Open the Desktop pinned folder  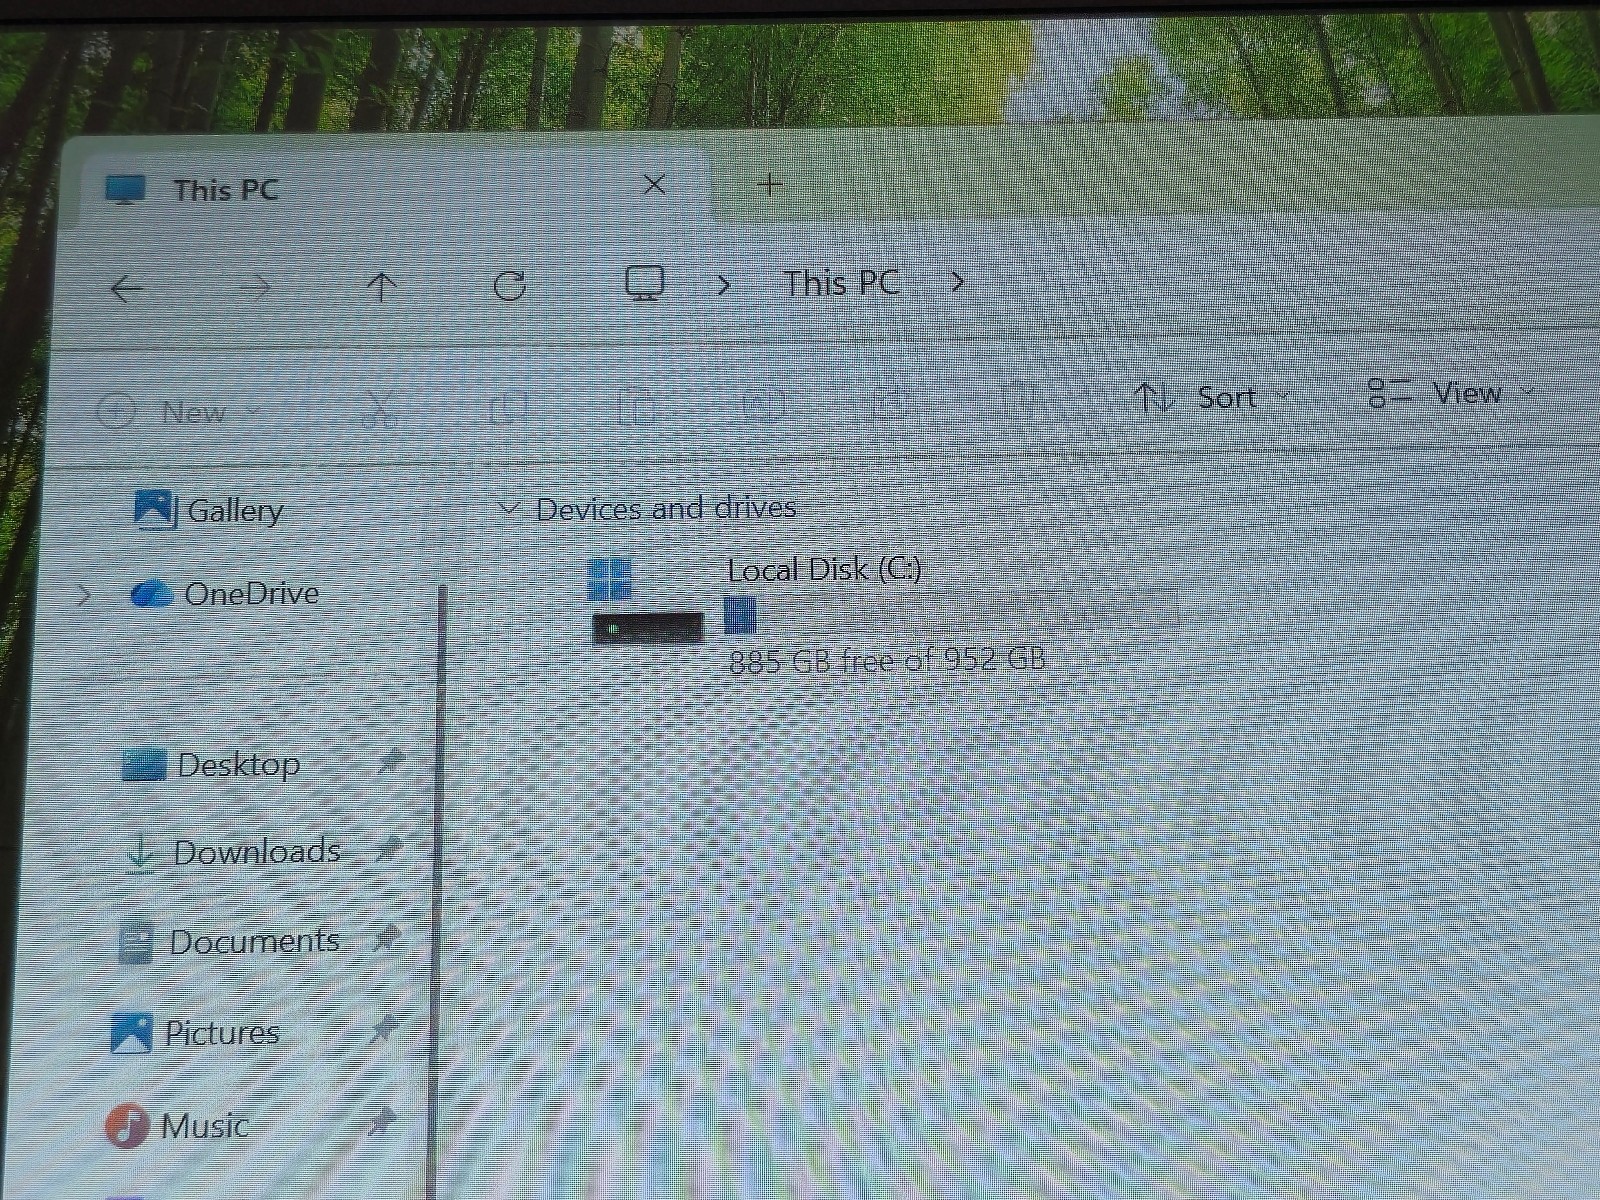(x=211, y=765)
